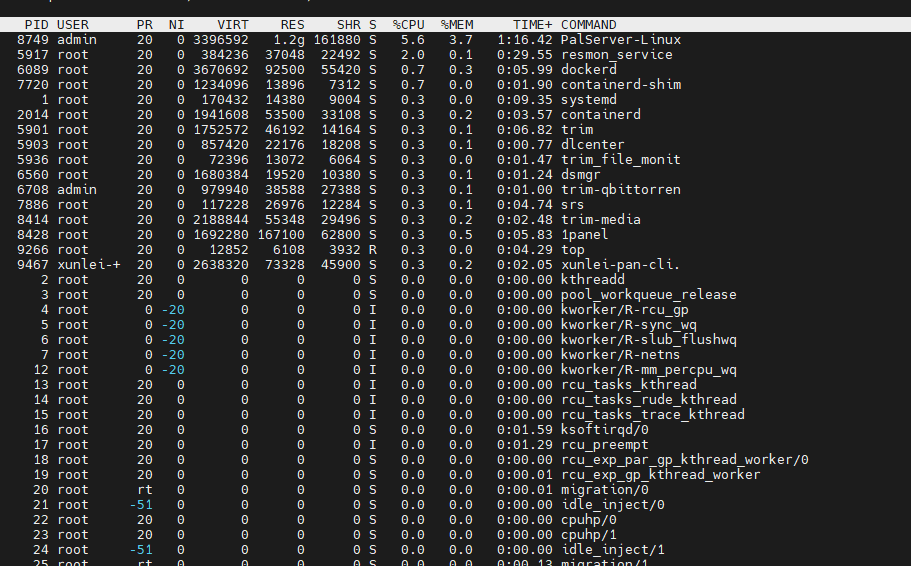This screenshot has width=911, height=566.
Task: Select the PalServer-Linux command text
Action: pyautogui.click(x=621, y=40)
